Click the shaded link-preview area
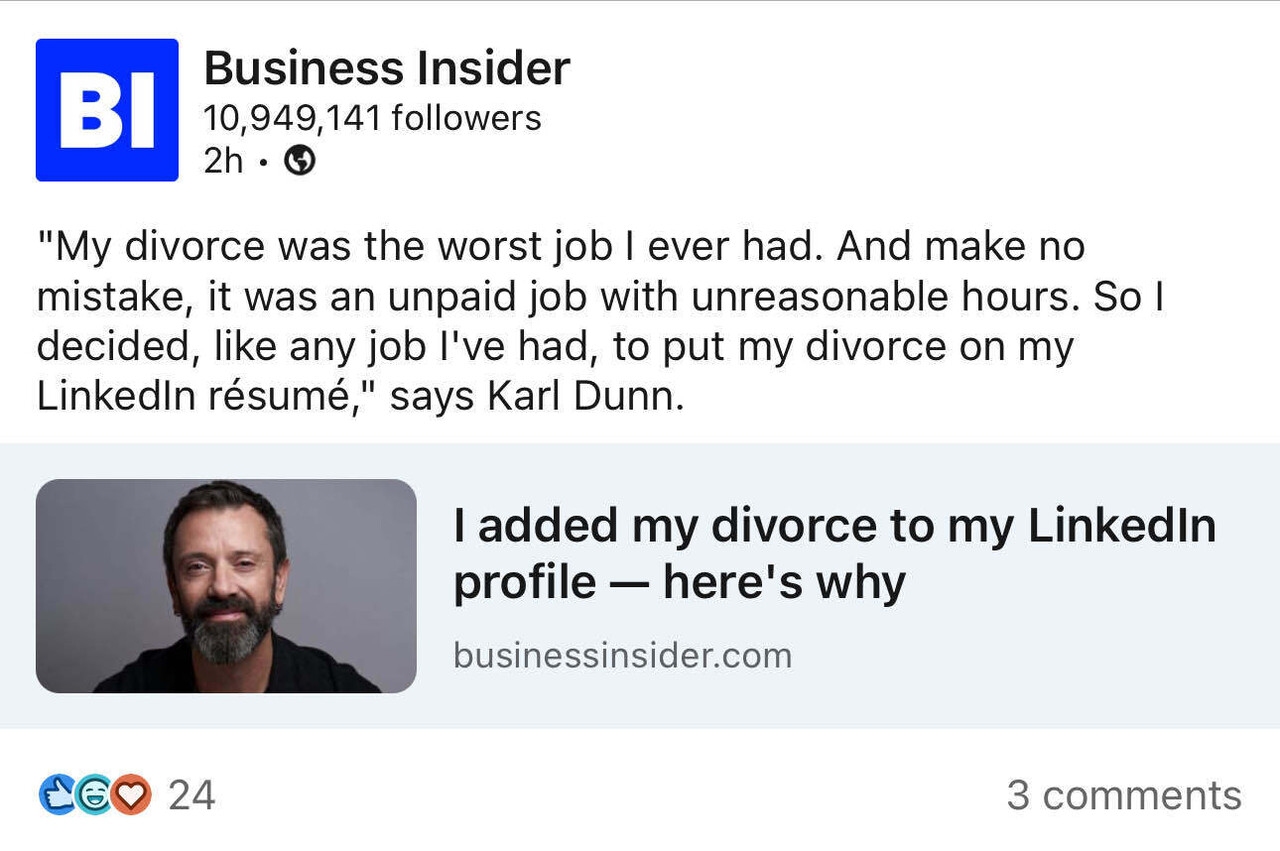 640,585
